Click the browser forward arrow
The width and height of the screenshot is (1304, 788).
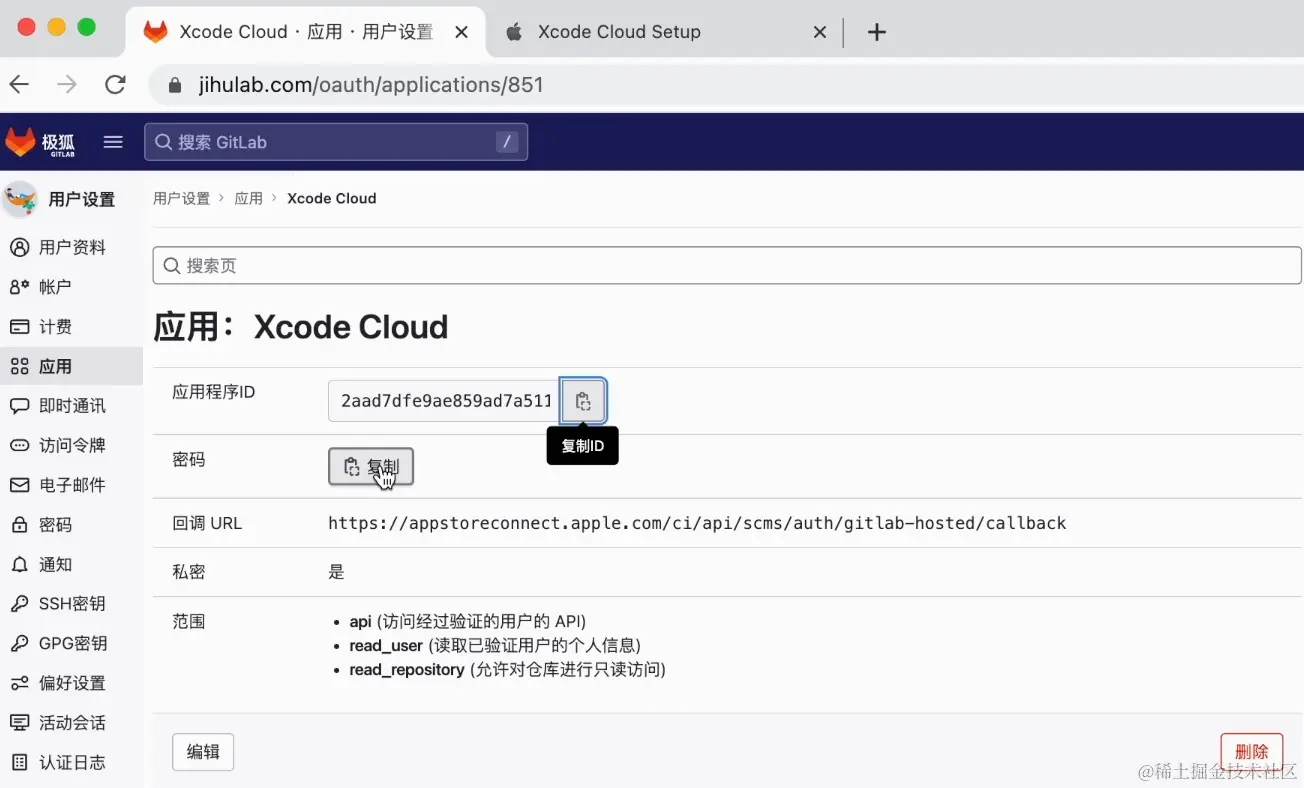point(67,85)
